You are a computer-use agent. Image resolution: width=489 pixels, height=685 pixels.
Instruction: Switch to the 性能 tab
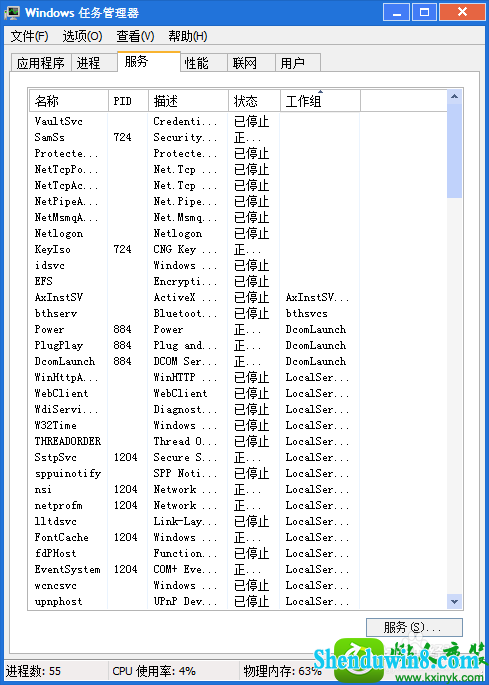pos(204,63)
